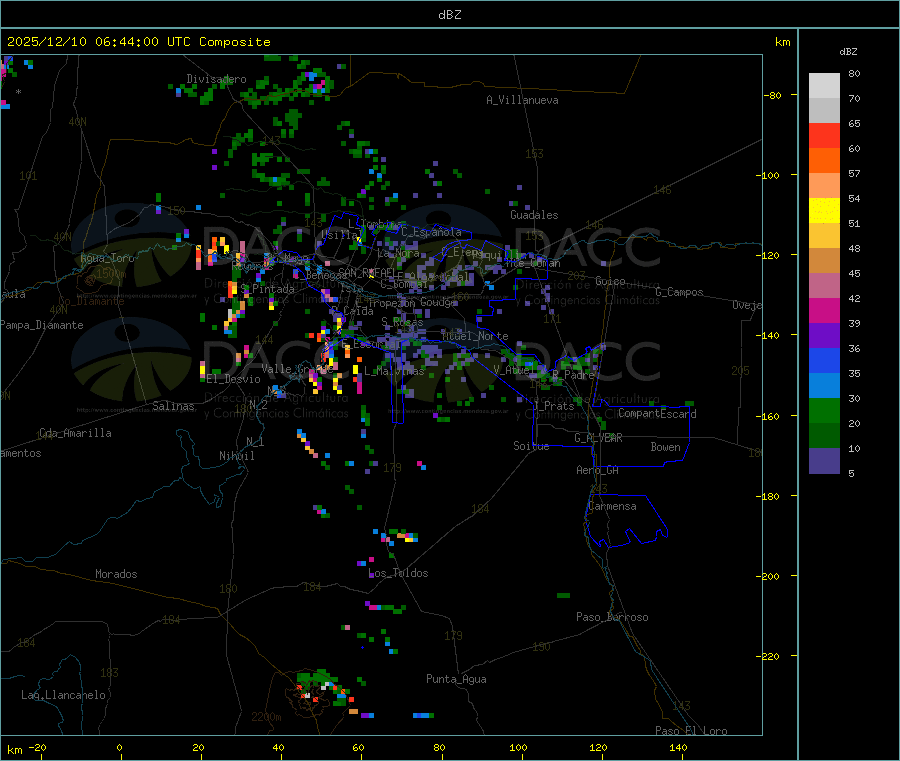
Task: Click the 'Paso_Barroso' label
Action: 612,617
